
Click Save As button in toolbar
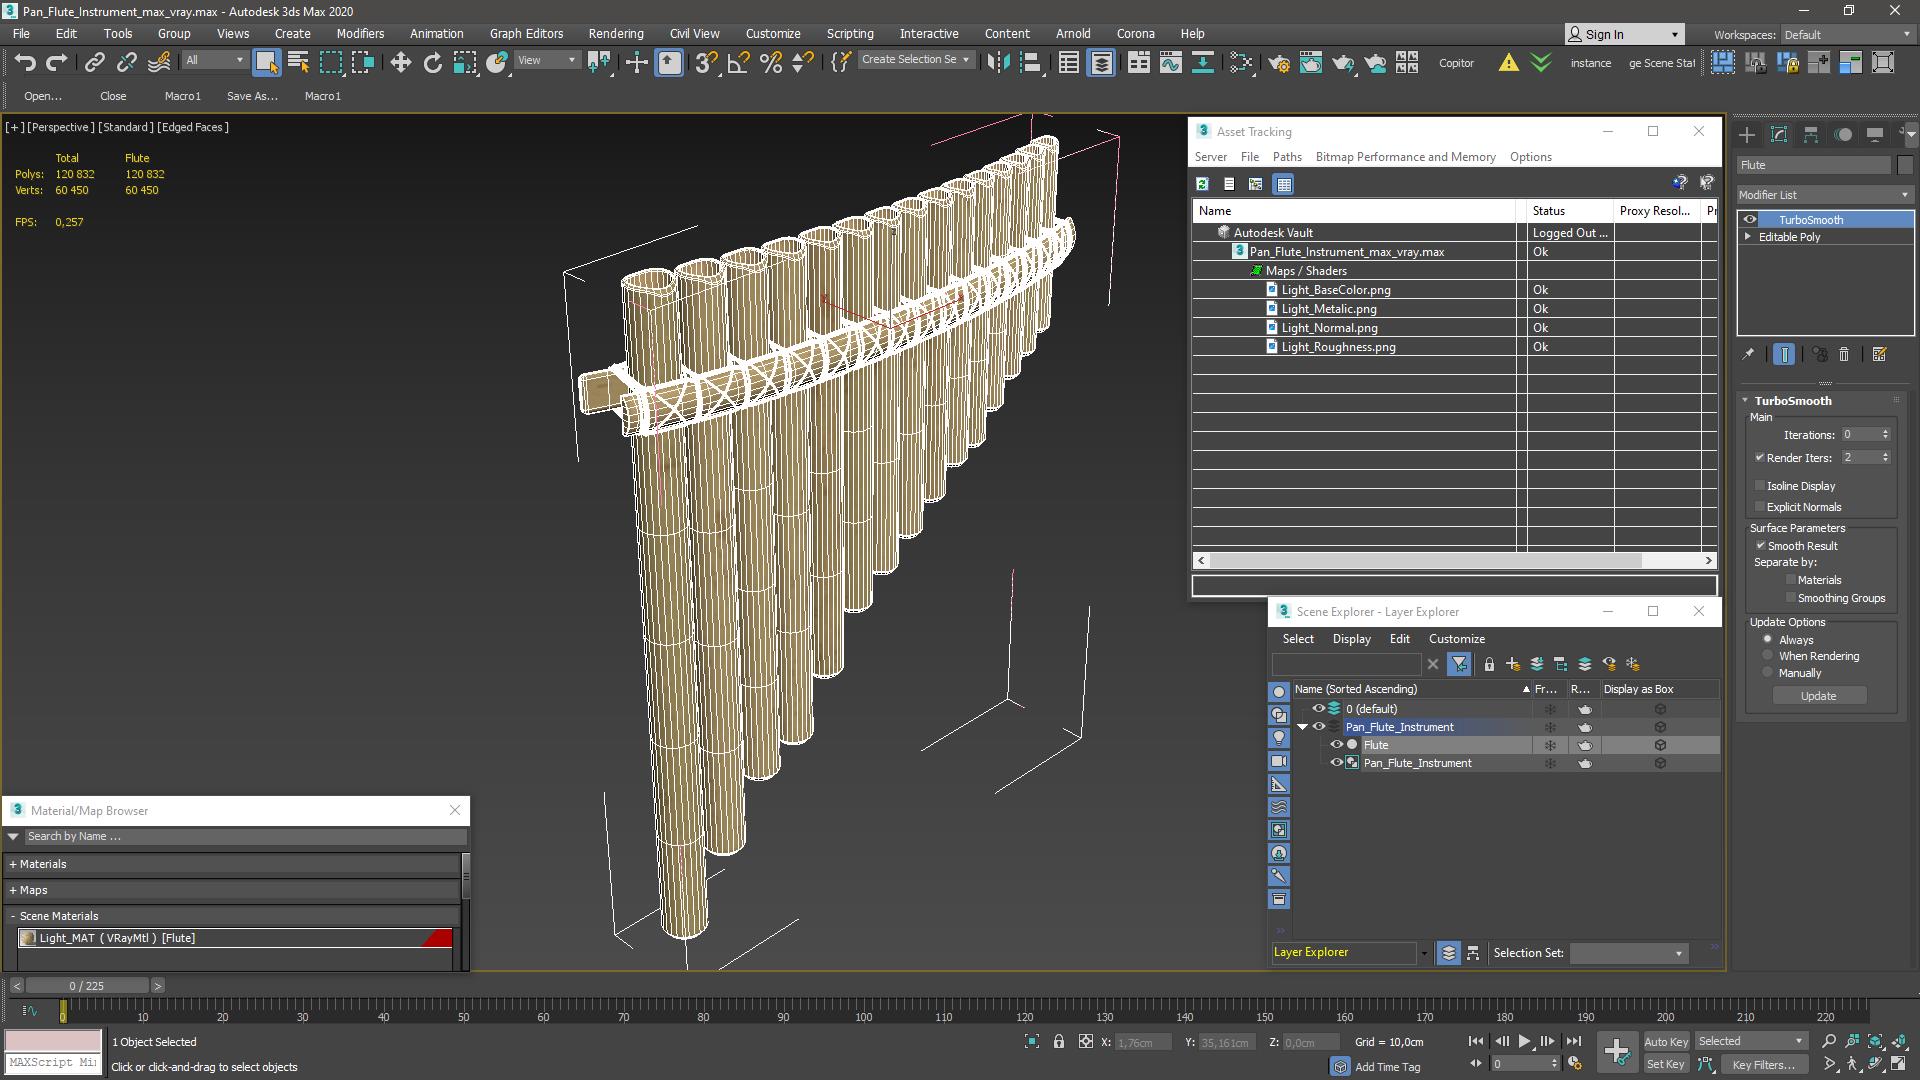251,95
